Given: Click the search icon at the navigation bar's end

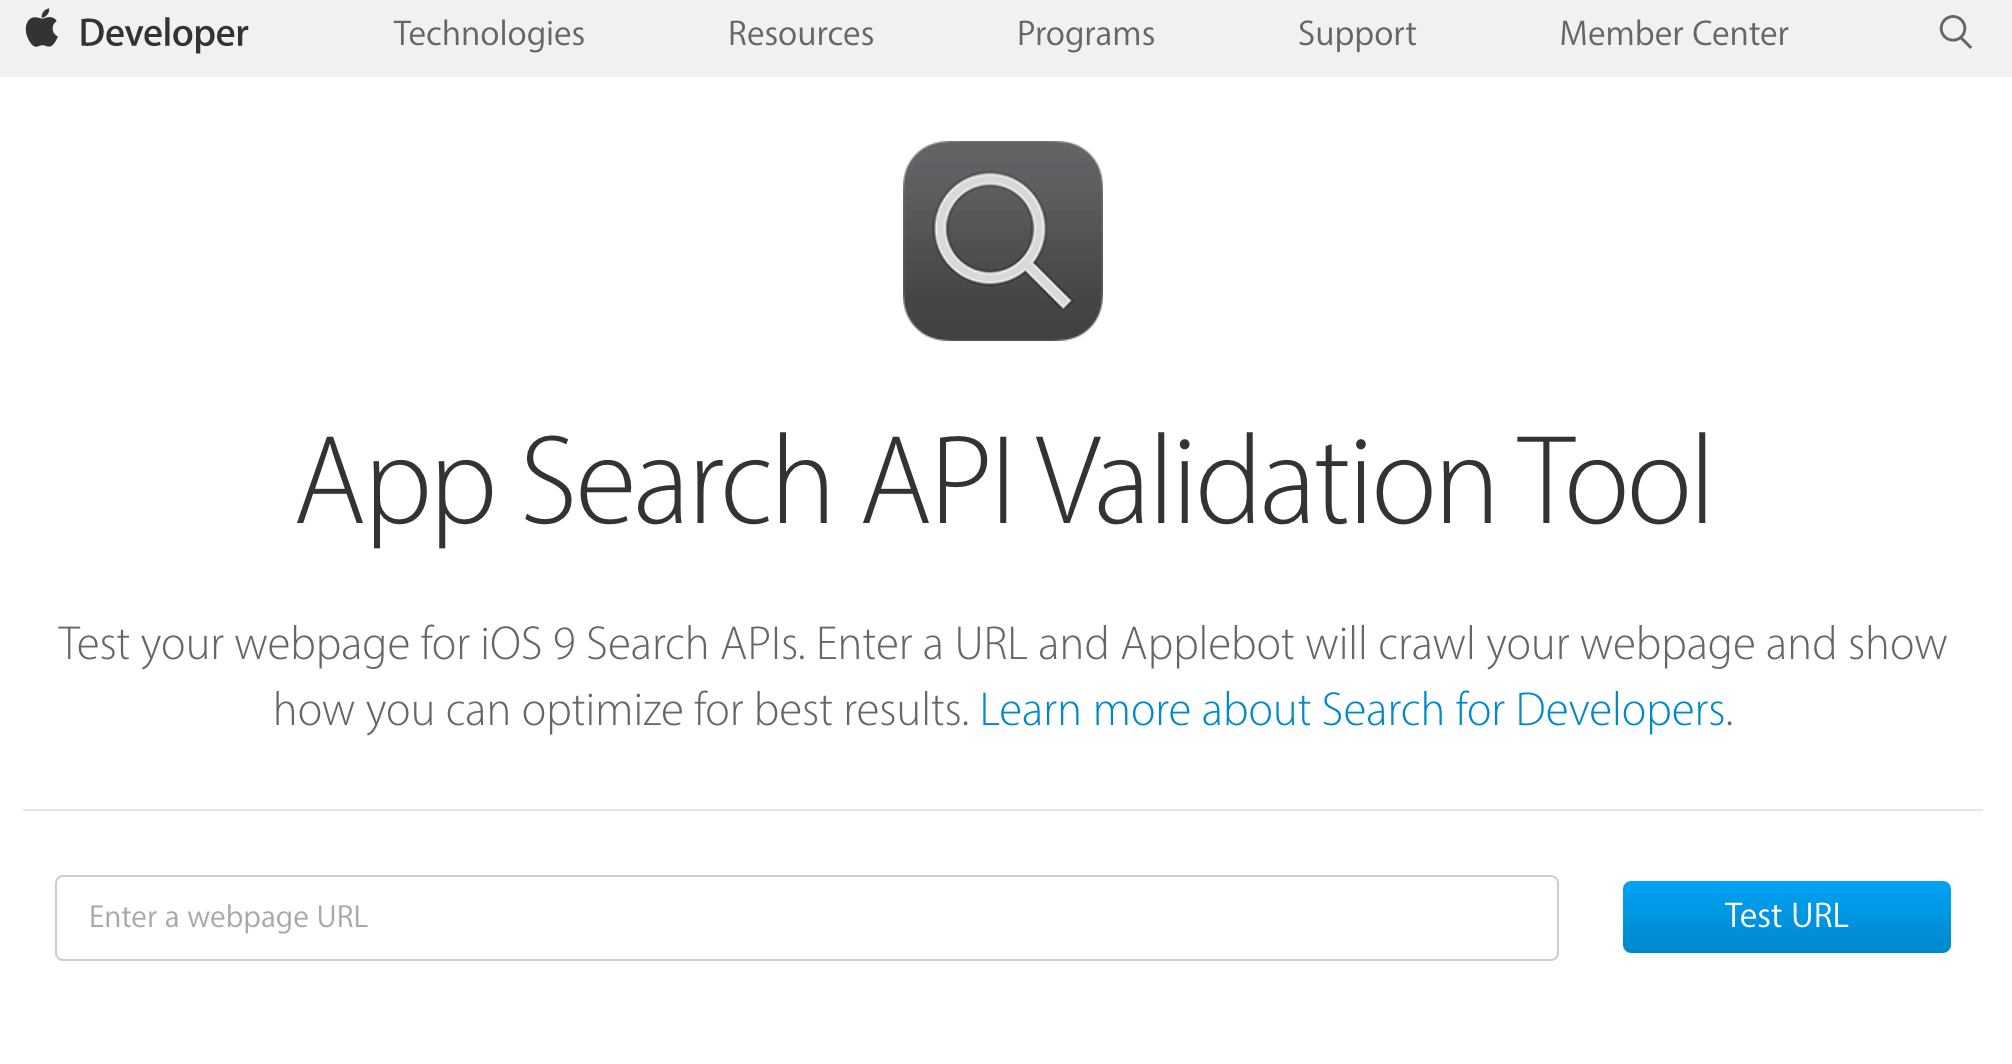Looking at the screenshot, I should (1956, 32).
